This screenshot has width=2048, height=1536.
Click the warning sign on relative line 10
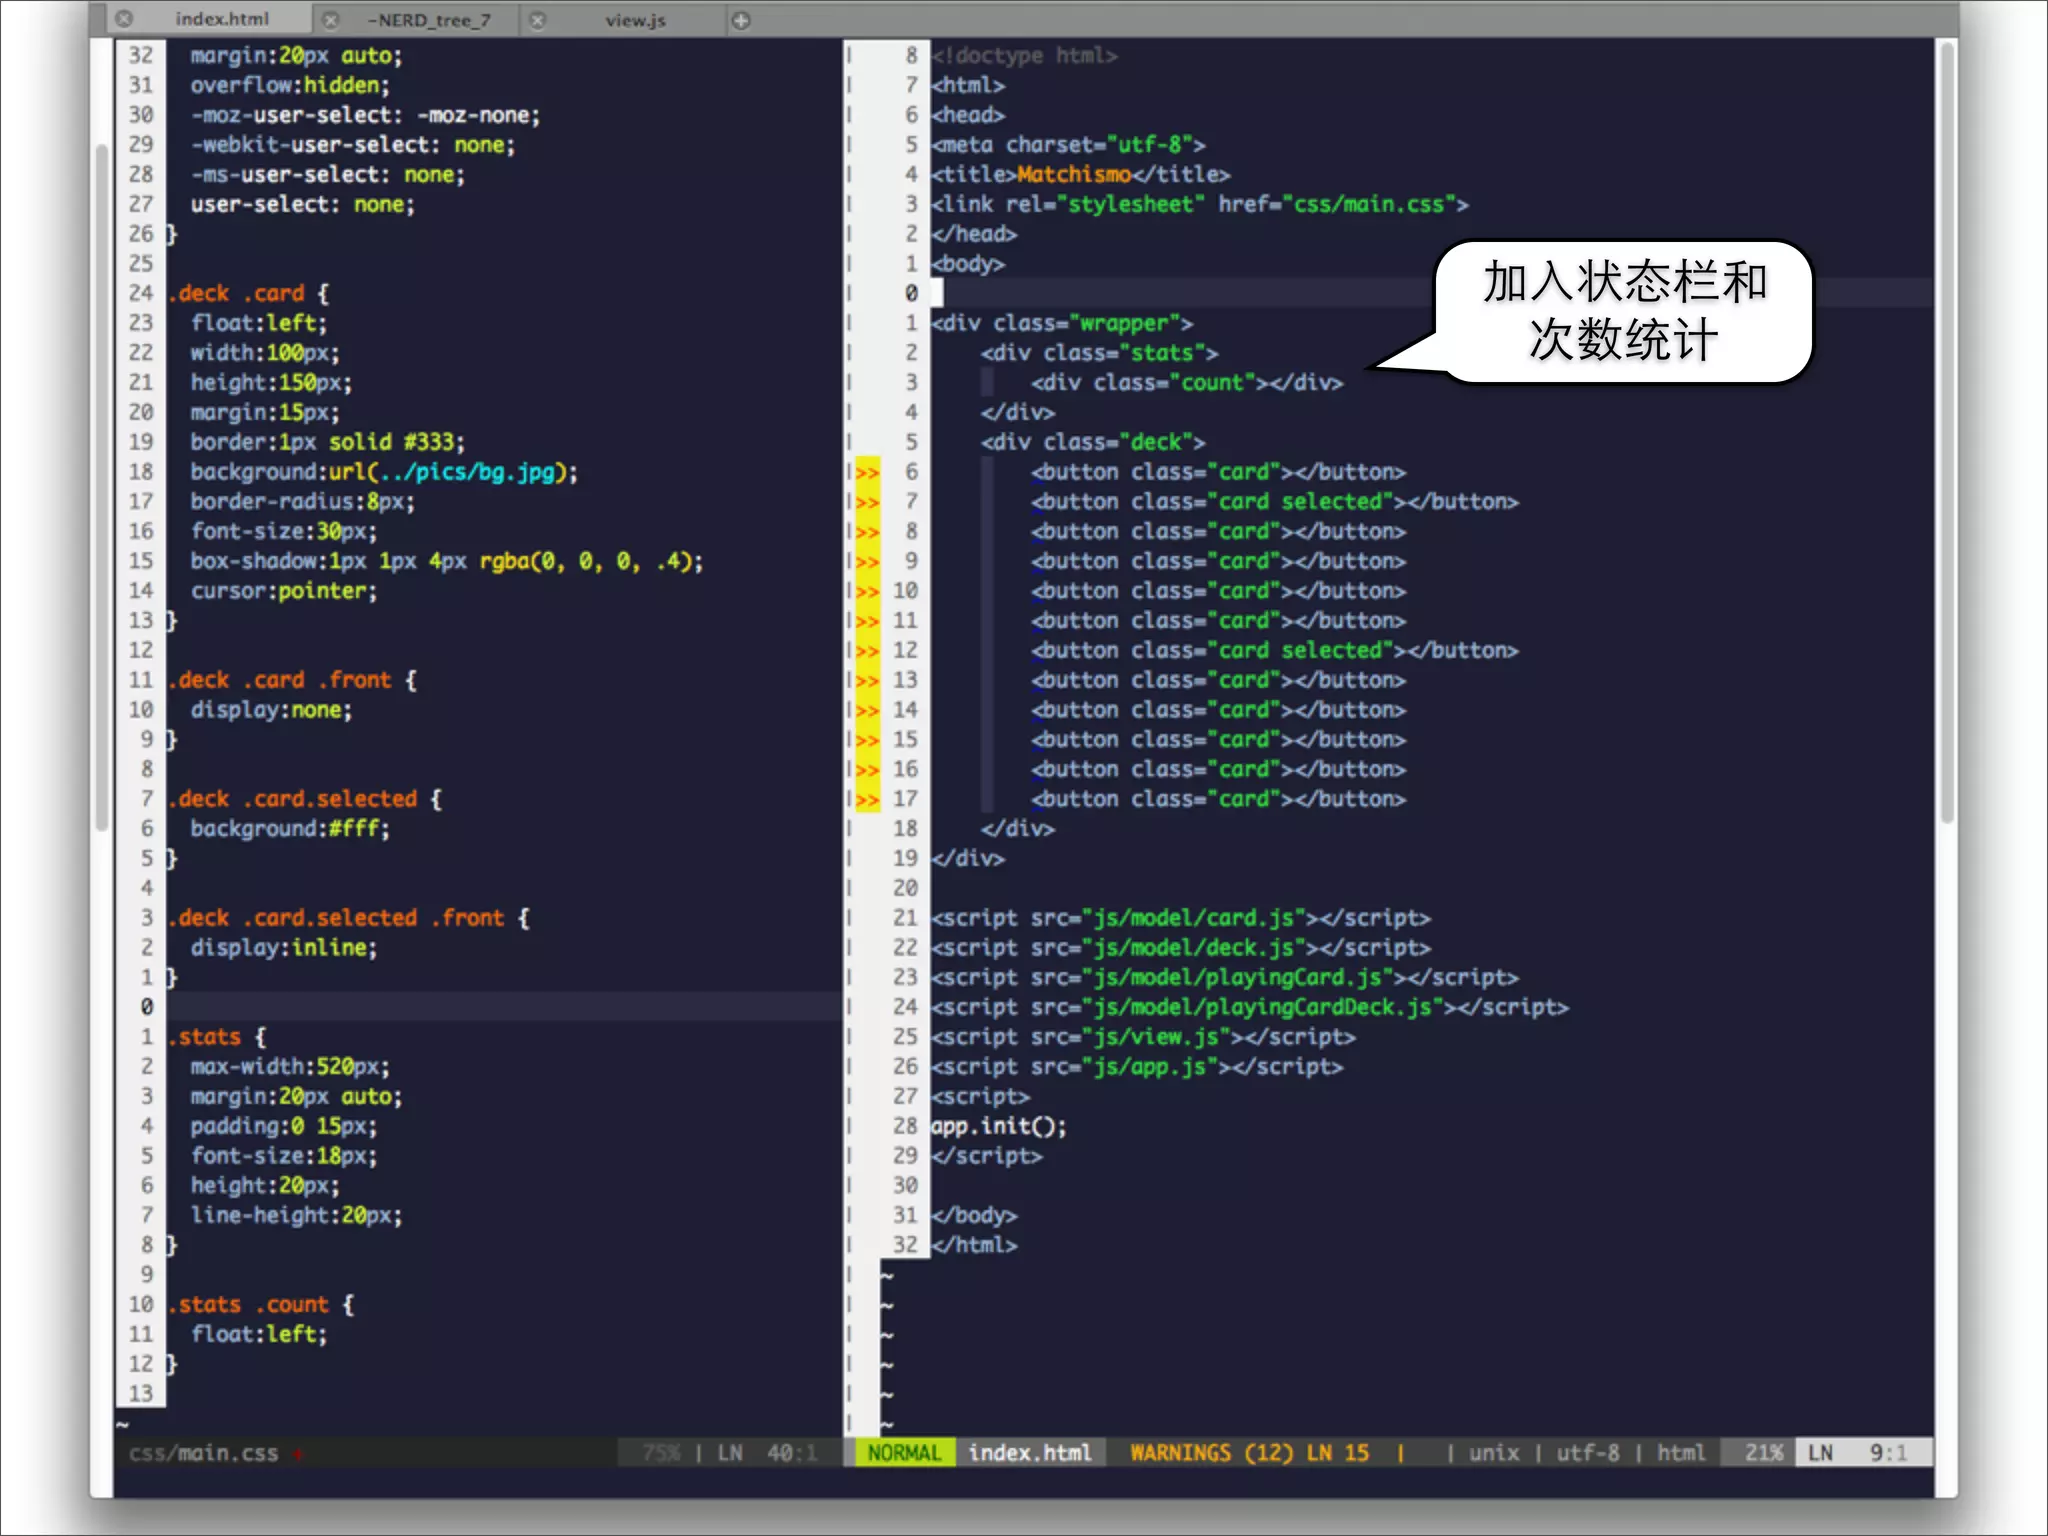coord(867,591)
